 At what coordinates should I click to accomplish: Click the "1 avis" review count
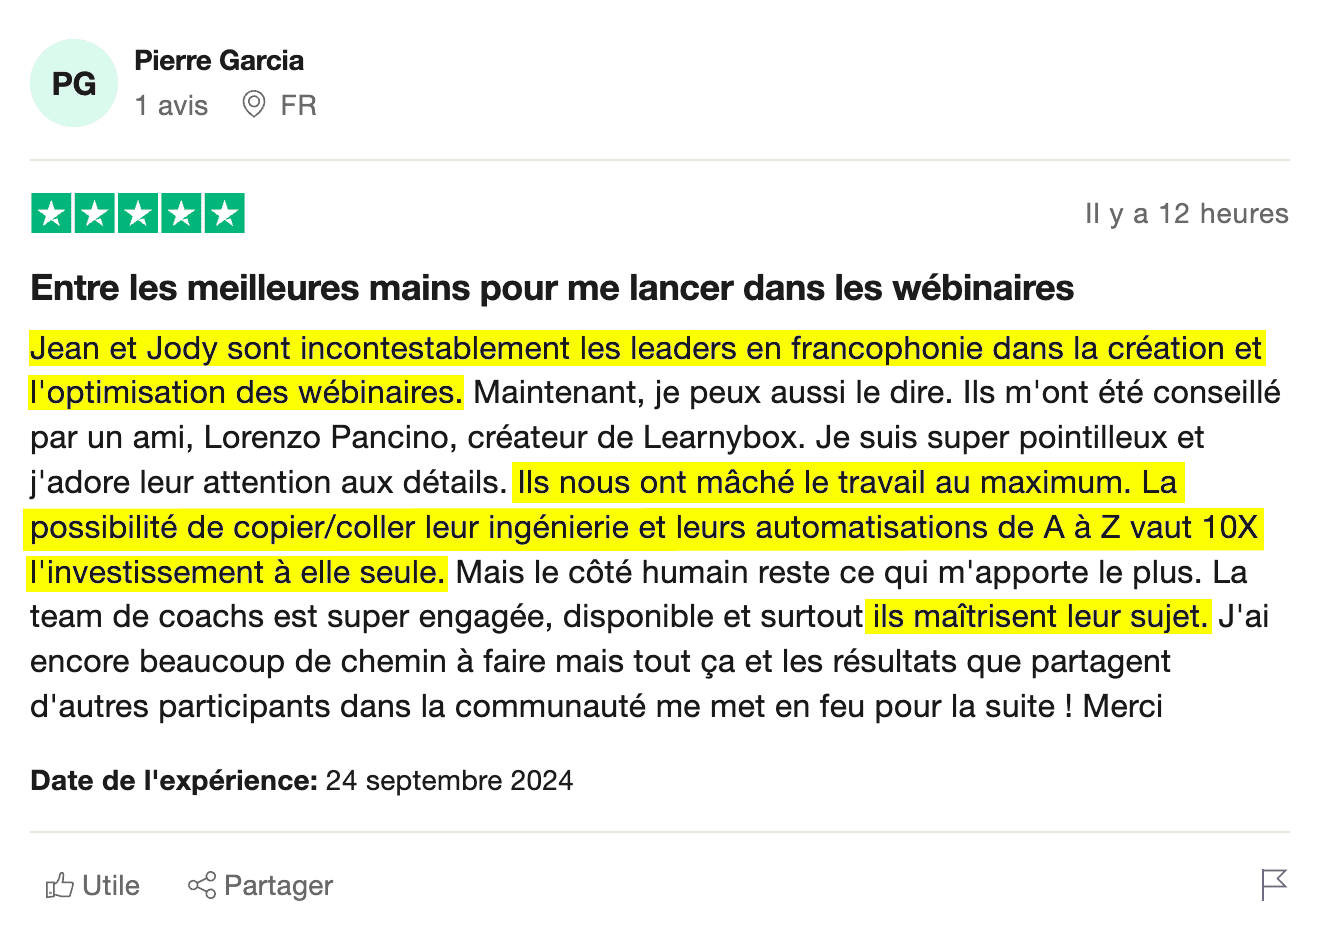pyautogui.click(x=172, y=105)
